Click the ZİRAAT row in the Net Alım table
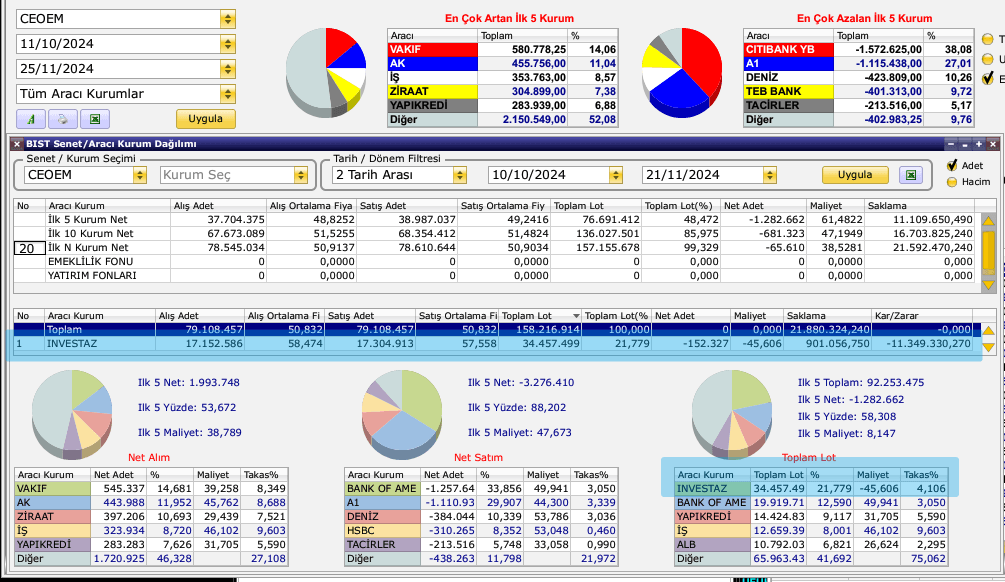The height and width of the screenshot is (582, 1005). tap(151, 517)
